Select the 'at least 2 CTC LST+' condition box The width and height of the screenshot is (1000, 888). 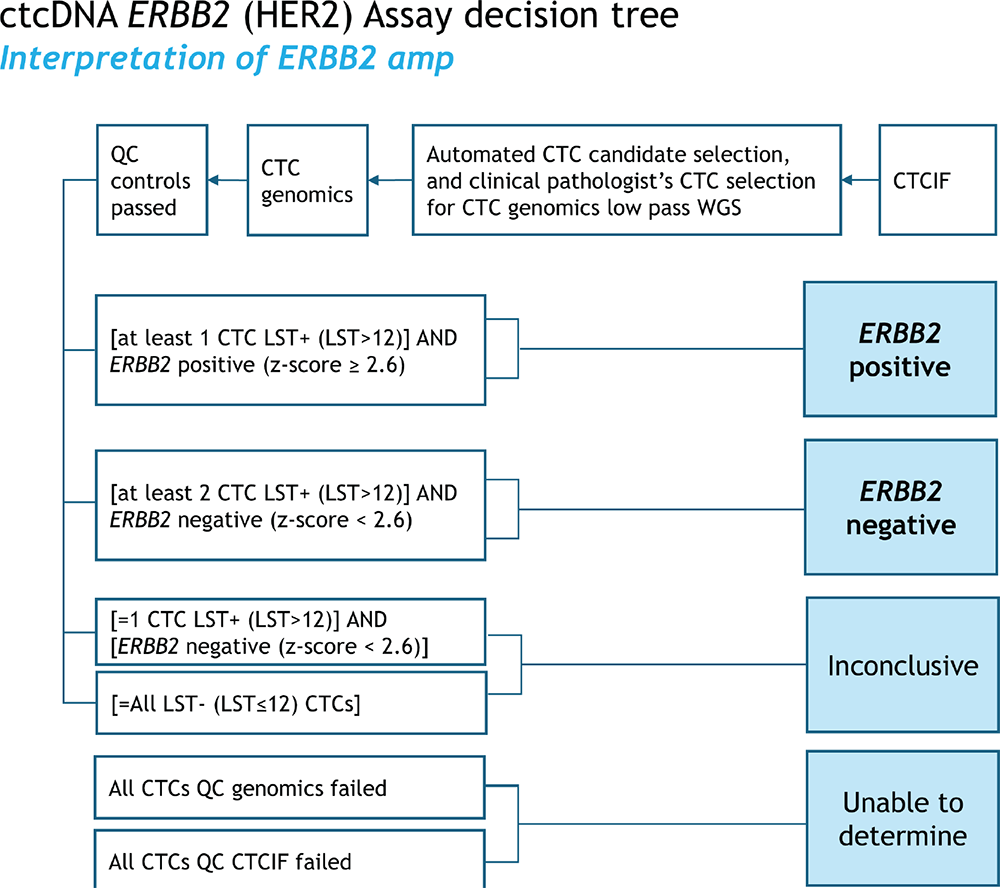(x=290, y=506)
